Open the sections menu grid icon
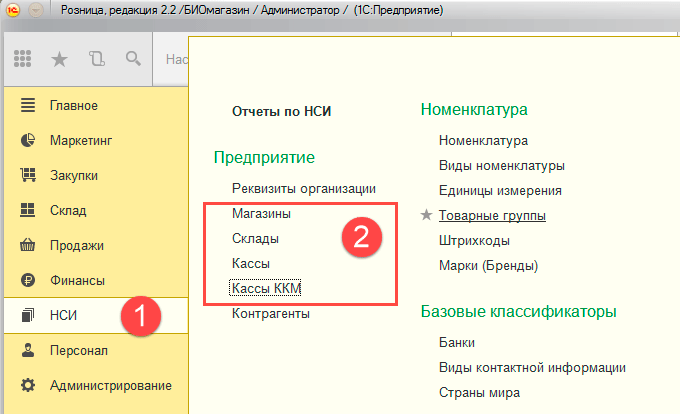This screenshot has width=680, height=414. click(23, 59)
